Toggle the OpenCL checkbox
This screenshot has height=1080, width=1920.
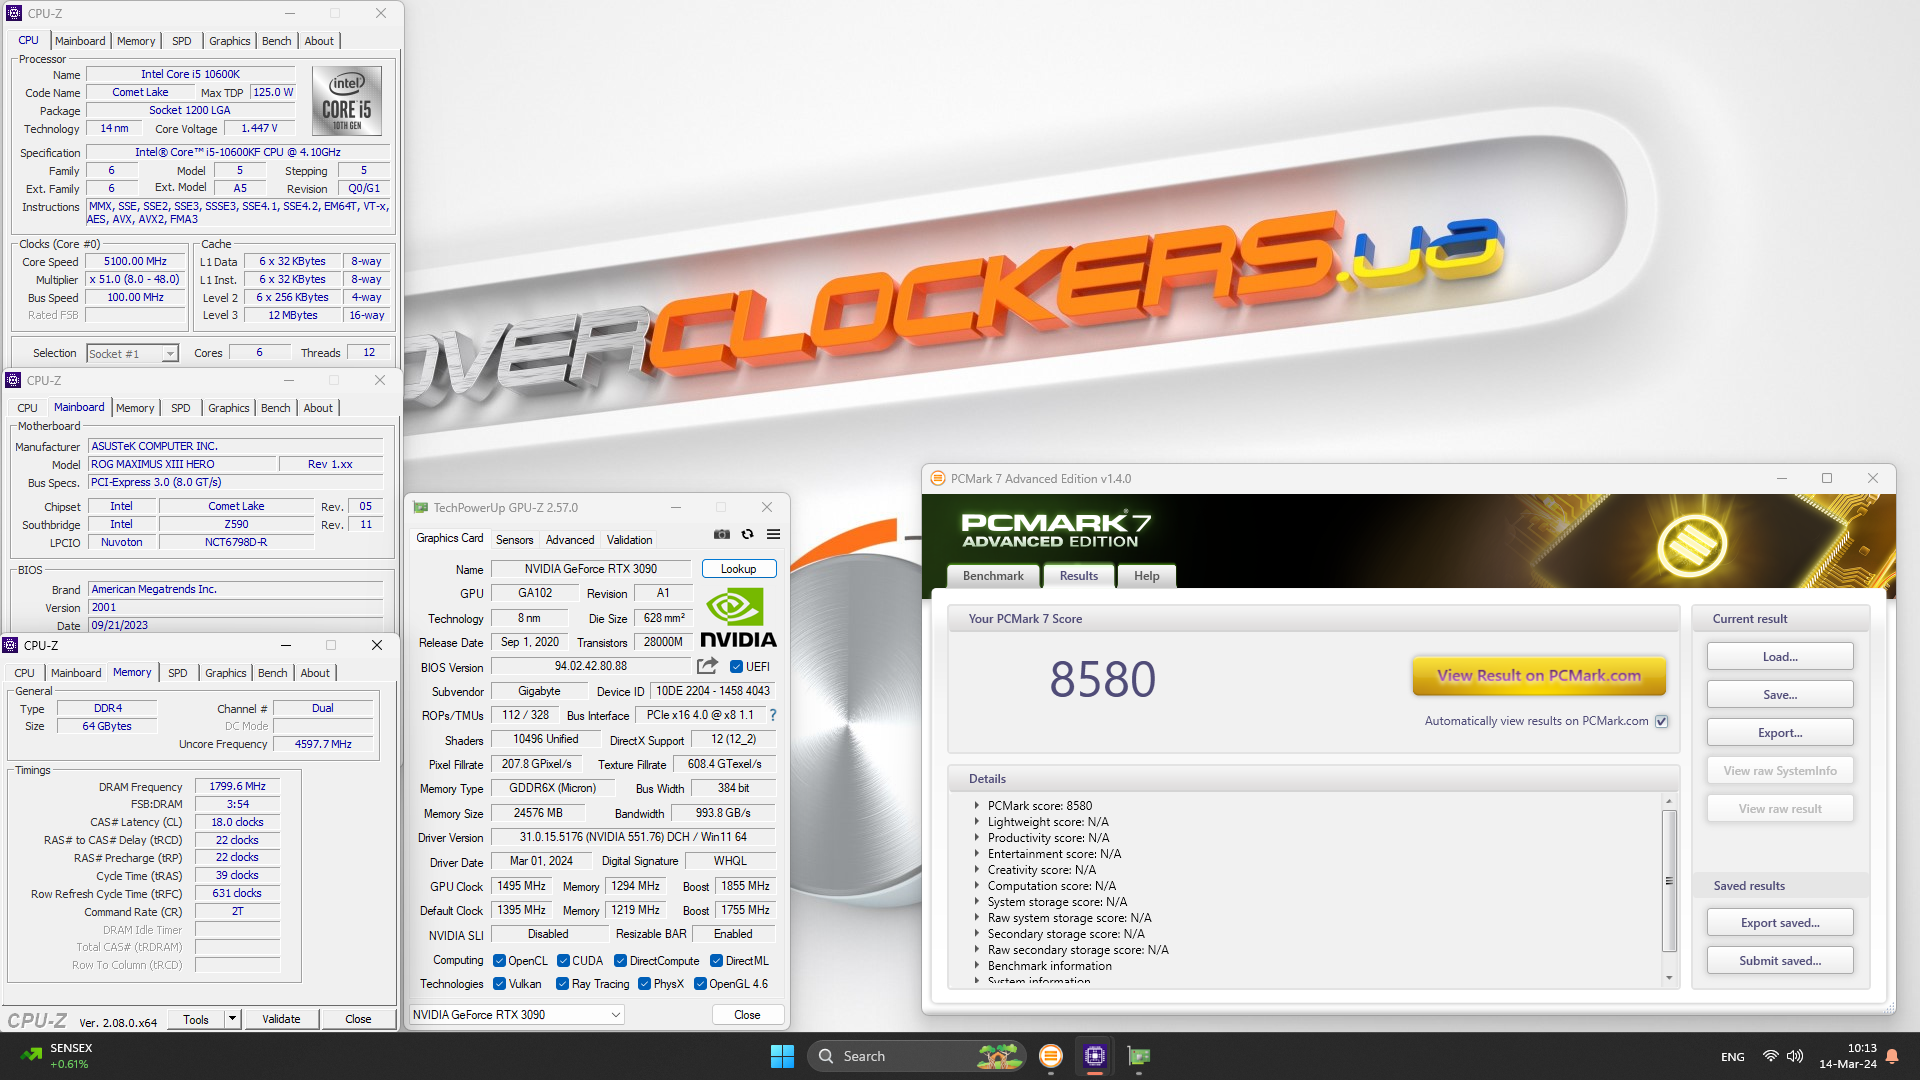pyautogui.click(x=499, y=961)
